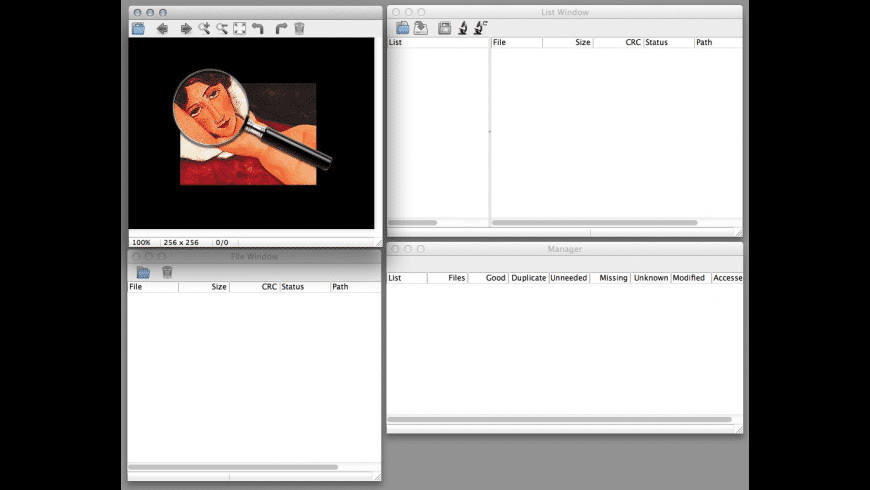Click List pane scrollbar in List Window
The image size is (870, 490).
[x=412, y=223]
